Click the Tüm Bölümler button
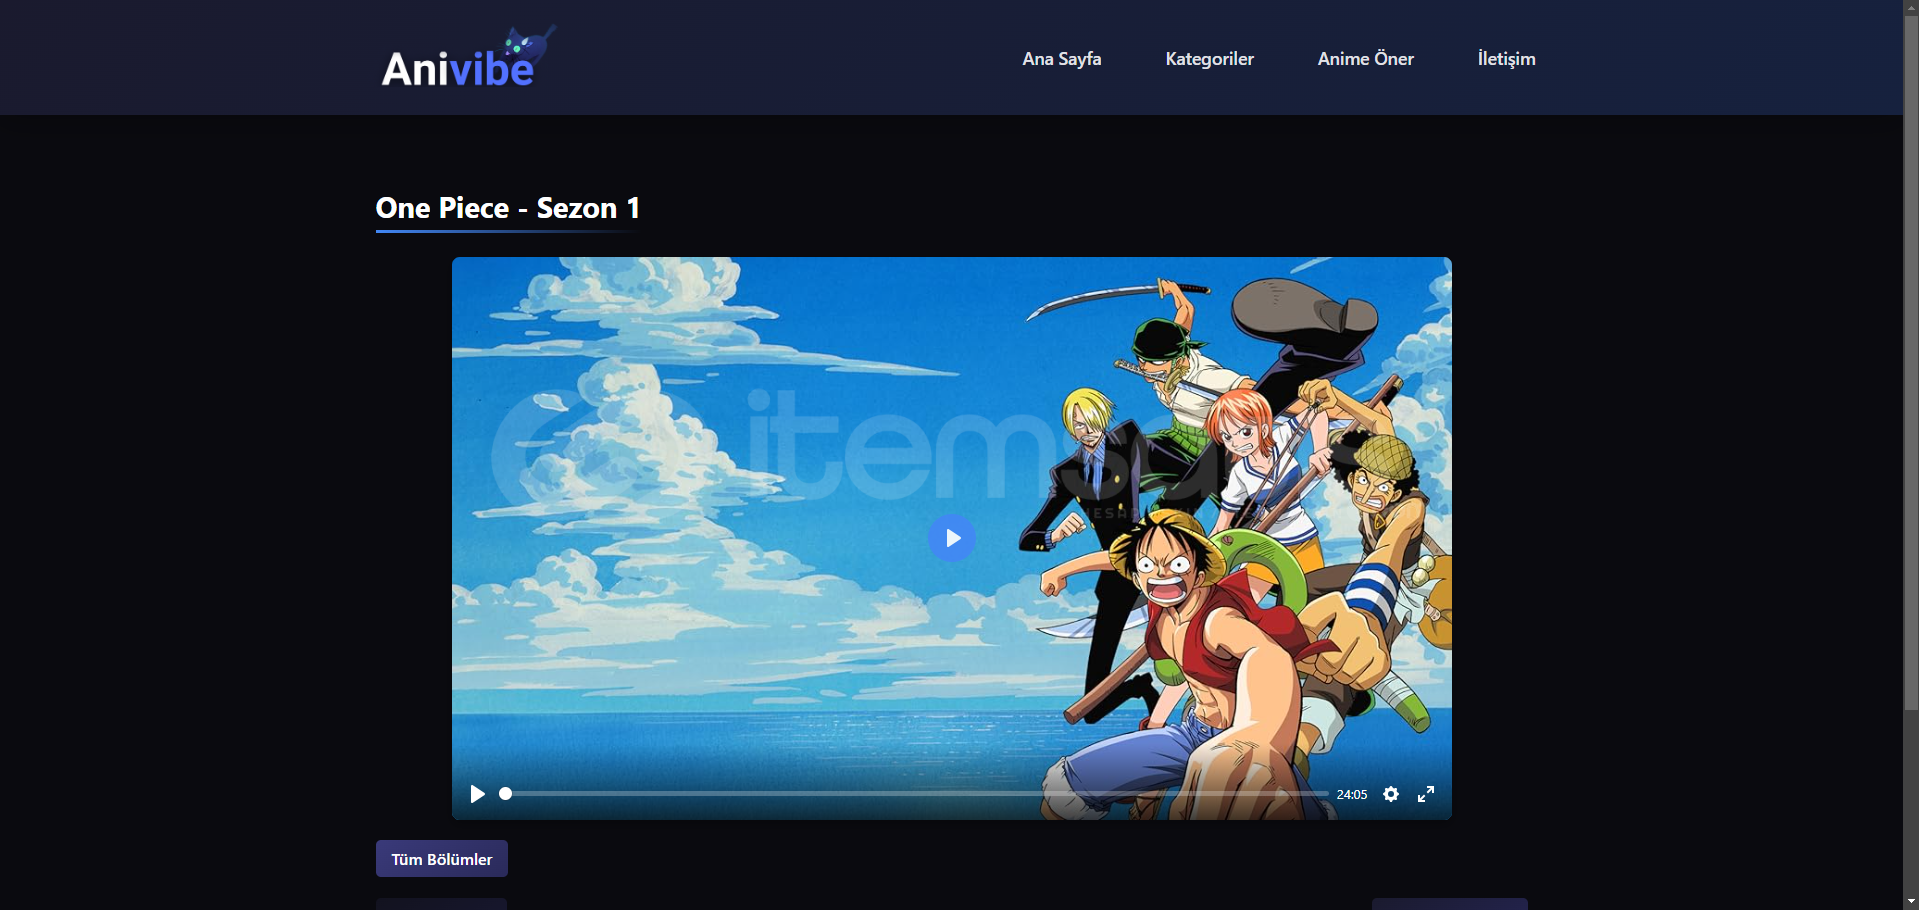The image size is (1919, 910). [442, 859]
